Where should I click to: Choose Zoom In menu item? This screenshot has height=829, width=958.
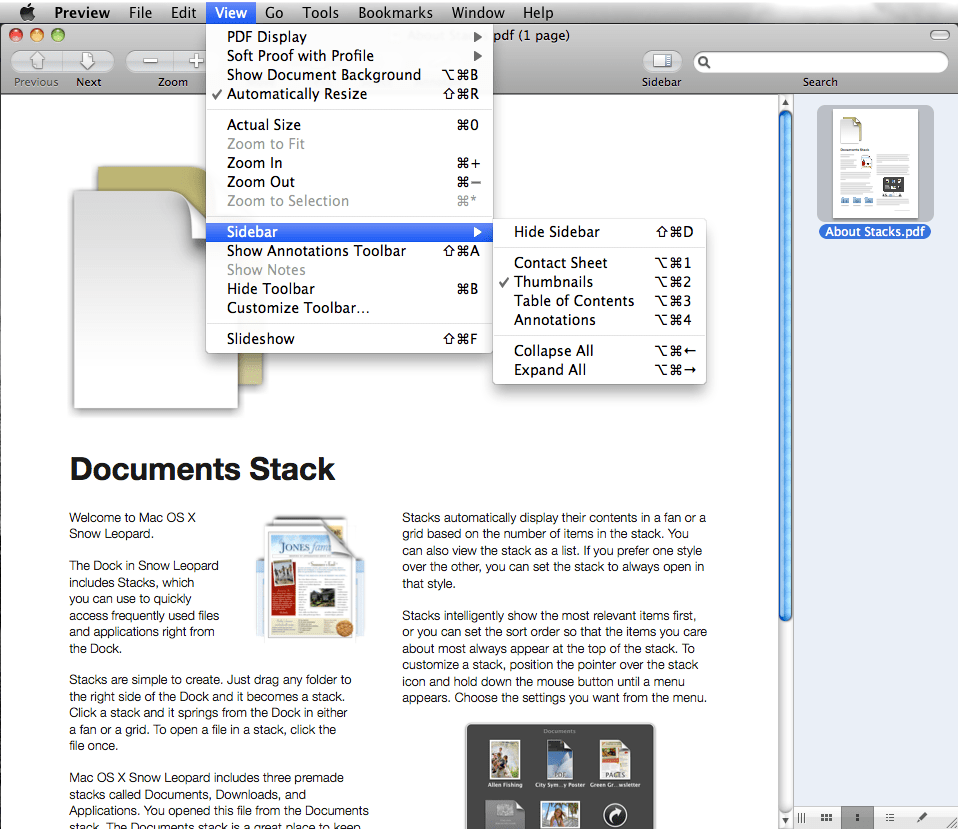[349, 163]
